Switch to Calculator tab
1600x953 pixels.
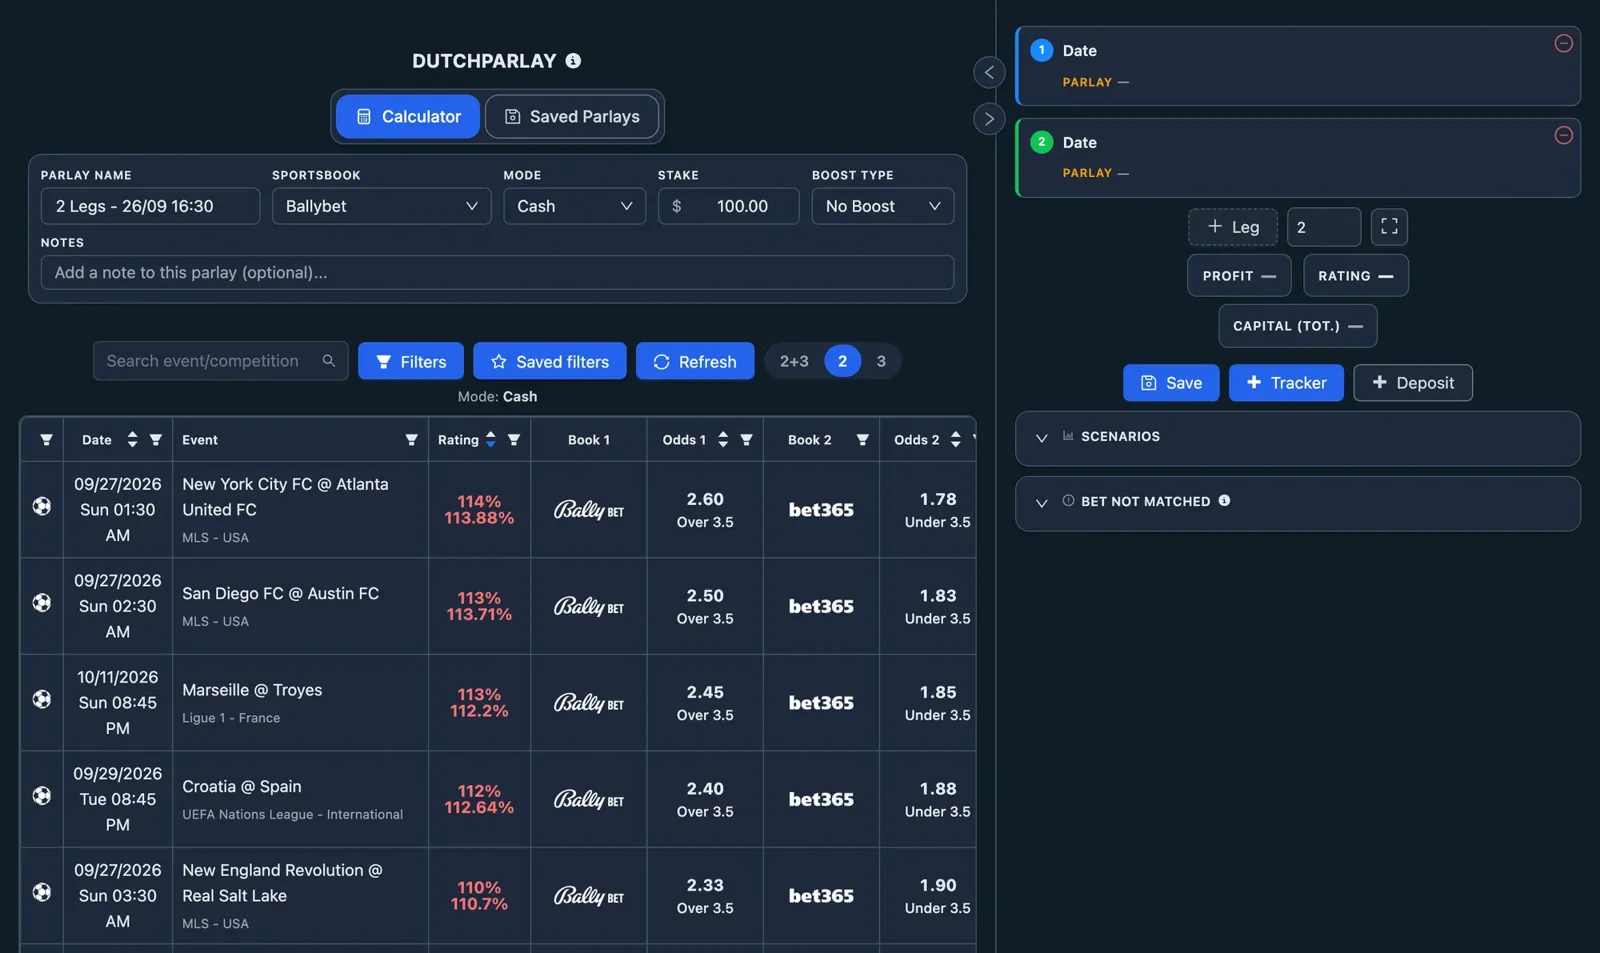(x=408, y=117)
